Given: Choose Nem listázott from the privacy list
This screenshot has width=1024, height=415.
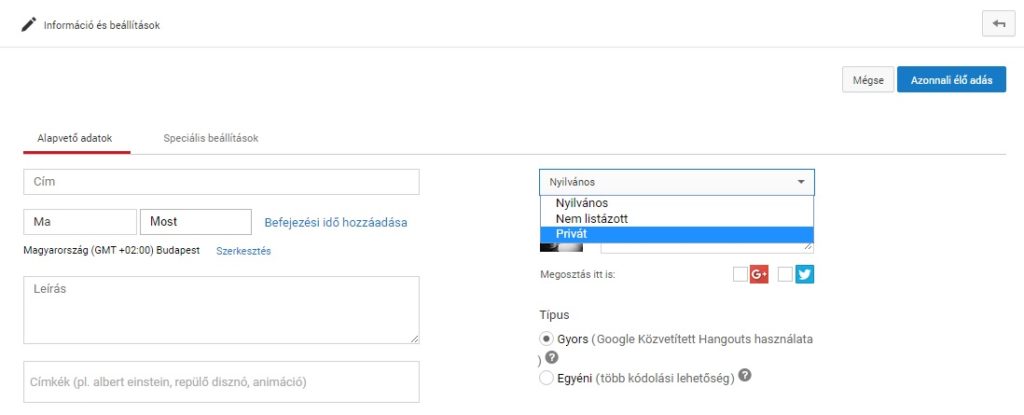Looking at the screenshot, I should pyautogui.click(x=592, y=218).
